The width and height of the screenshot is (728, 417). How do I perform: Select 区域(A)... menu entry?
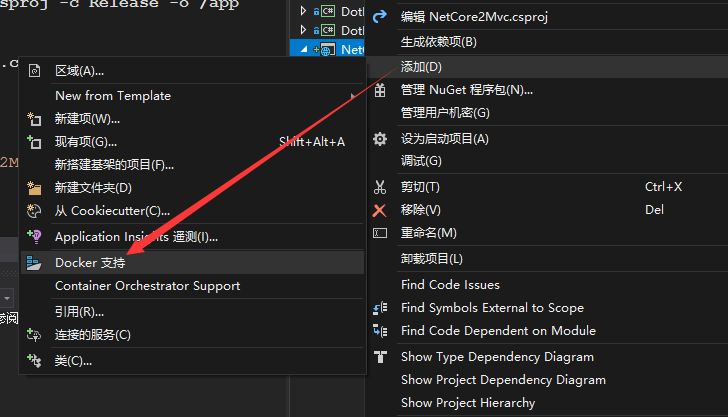point(192,71)
